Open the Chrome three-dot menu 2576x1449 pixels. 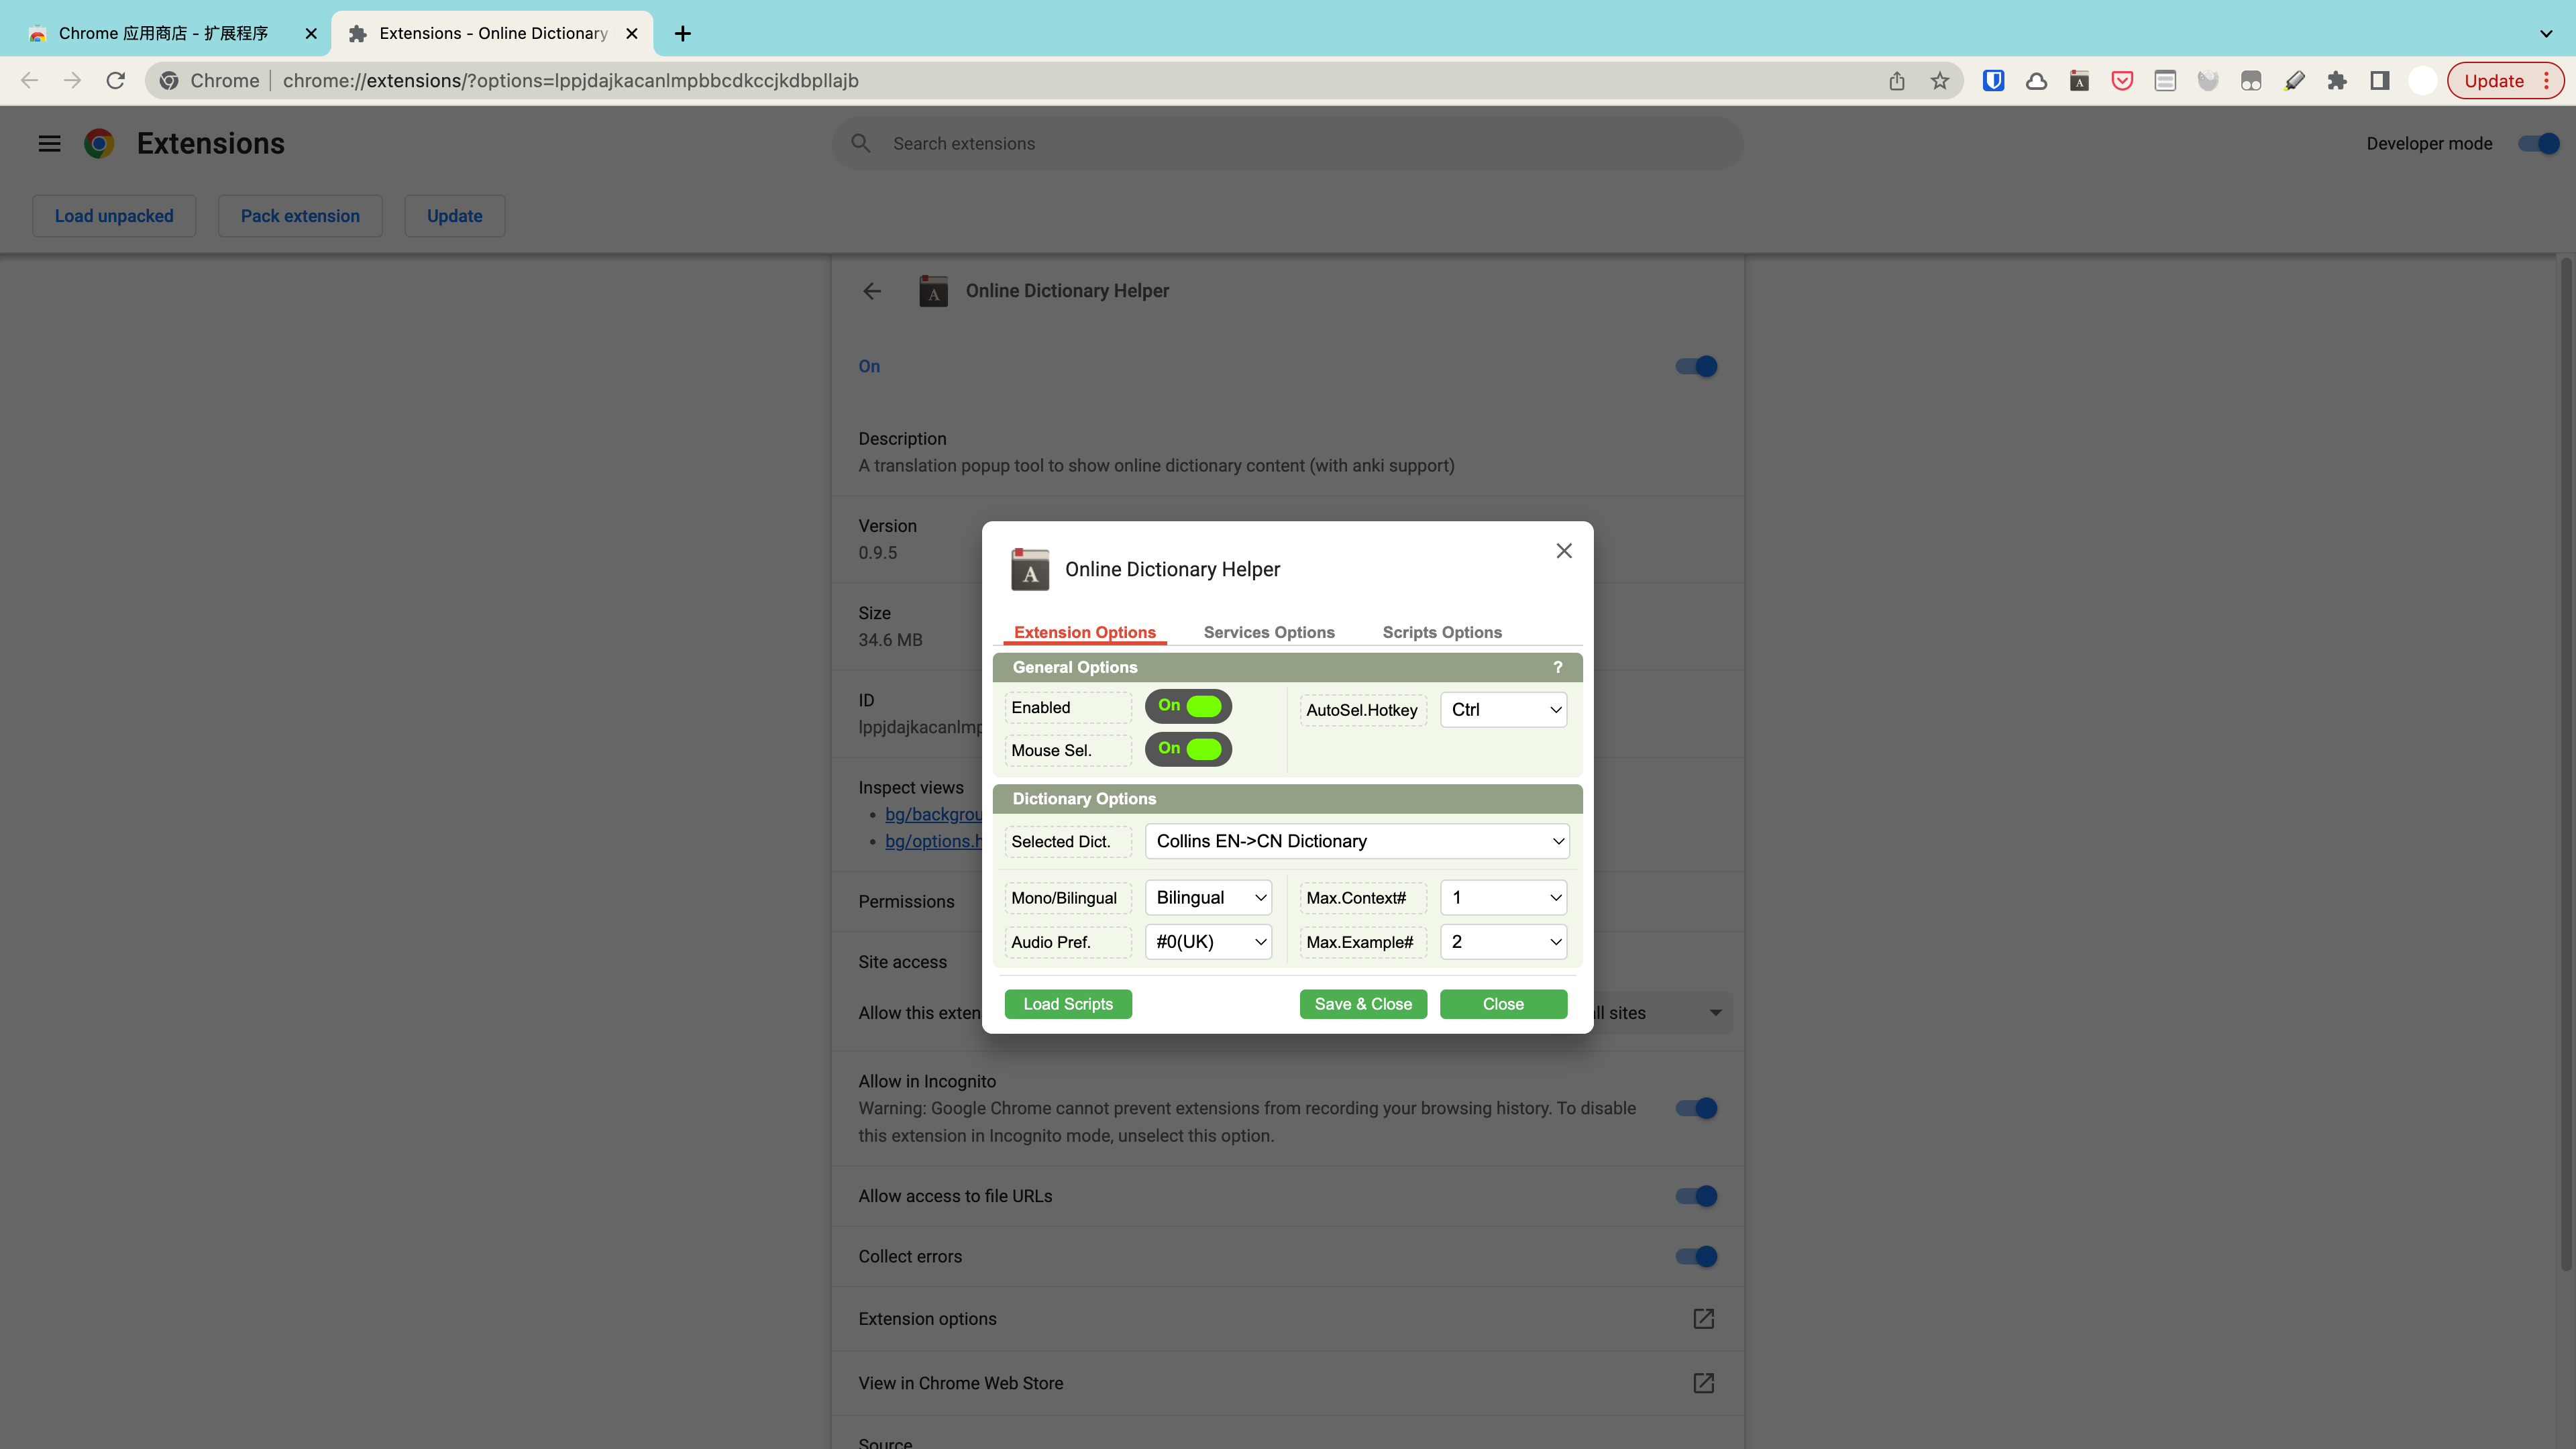pos(2546,81)
